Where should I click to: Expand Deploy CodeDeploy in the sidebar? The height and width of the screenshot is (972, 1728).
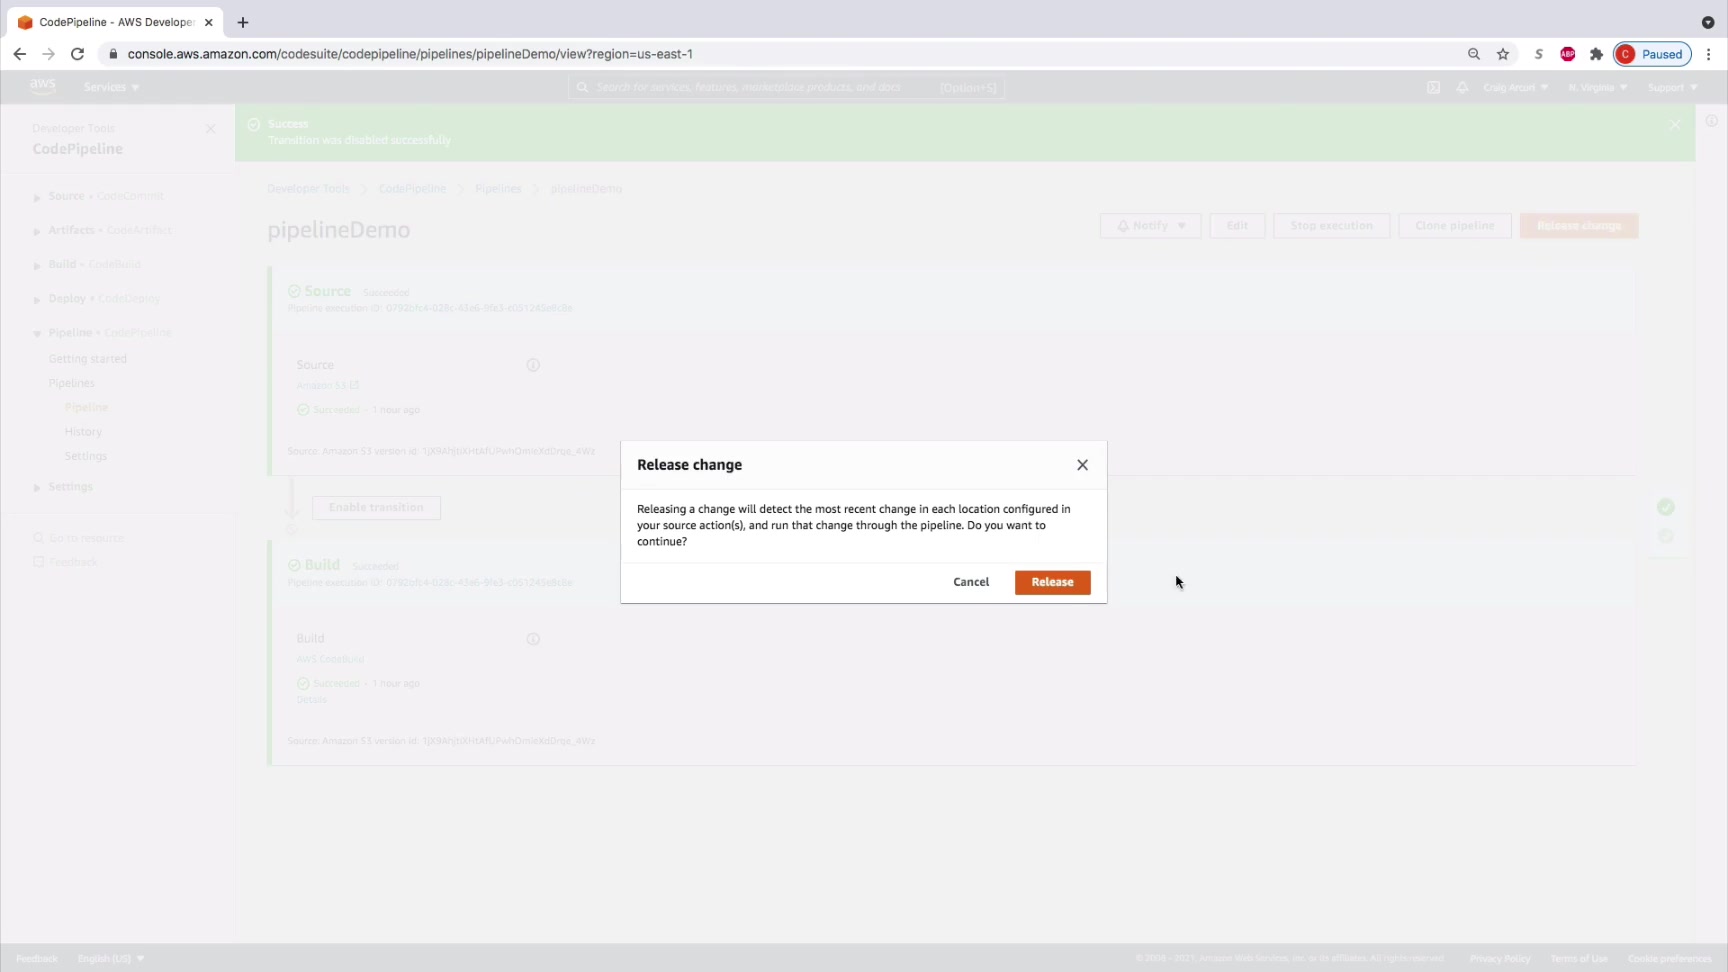[x=36, y=299]
